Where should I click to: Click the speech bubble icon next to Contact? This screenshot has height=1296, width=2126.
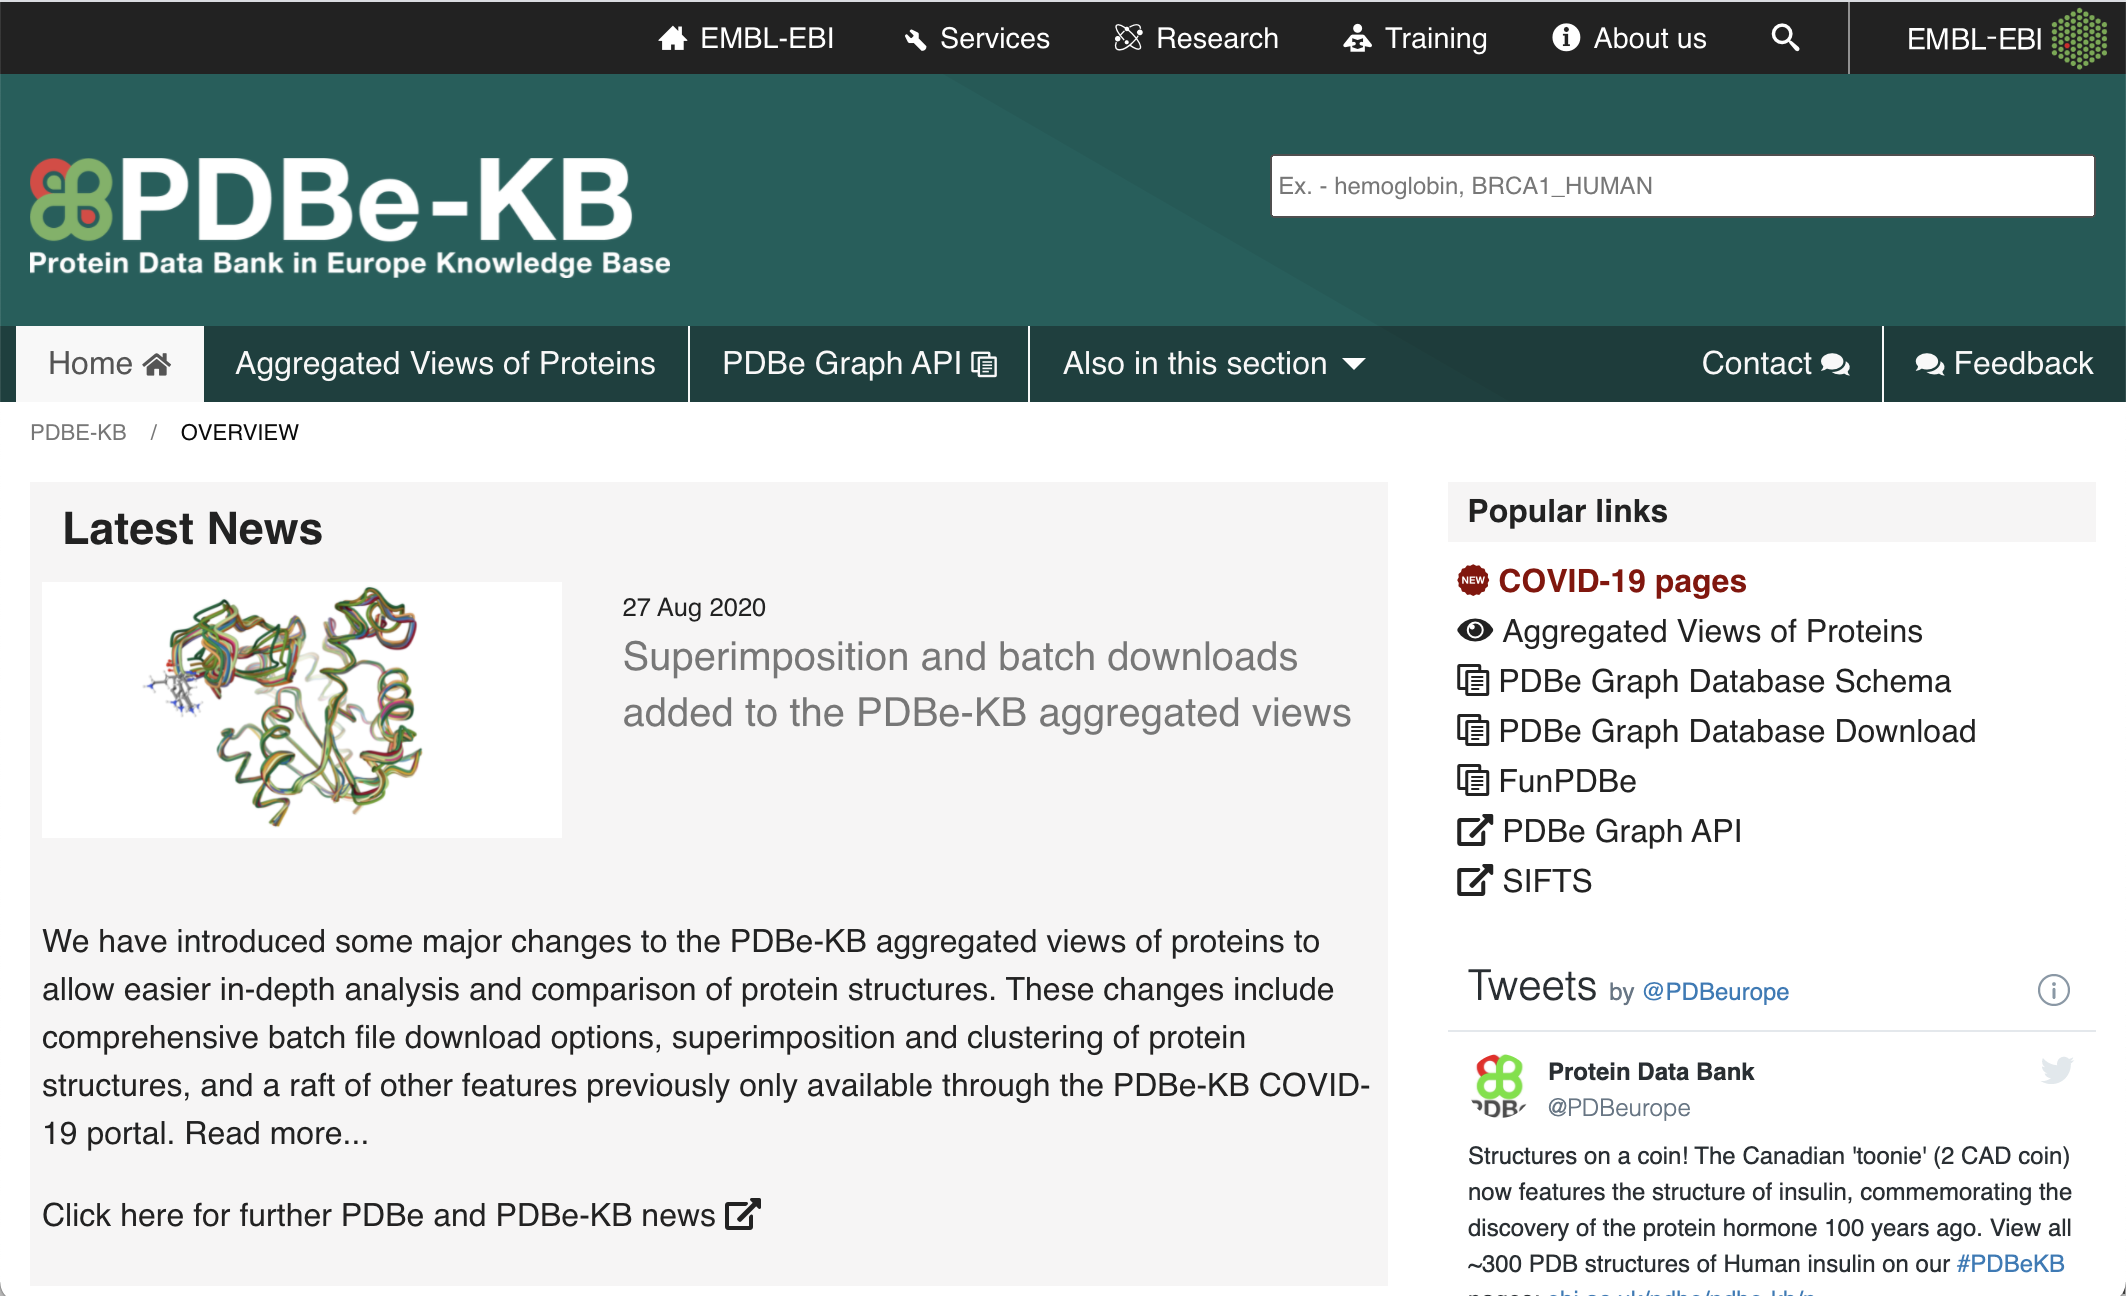tap(1835, 364)
